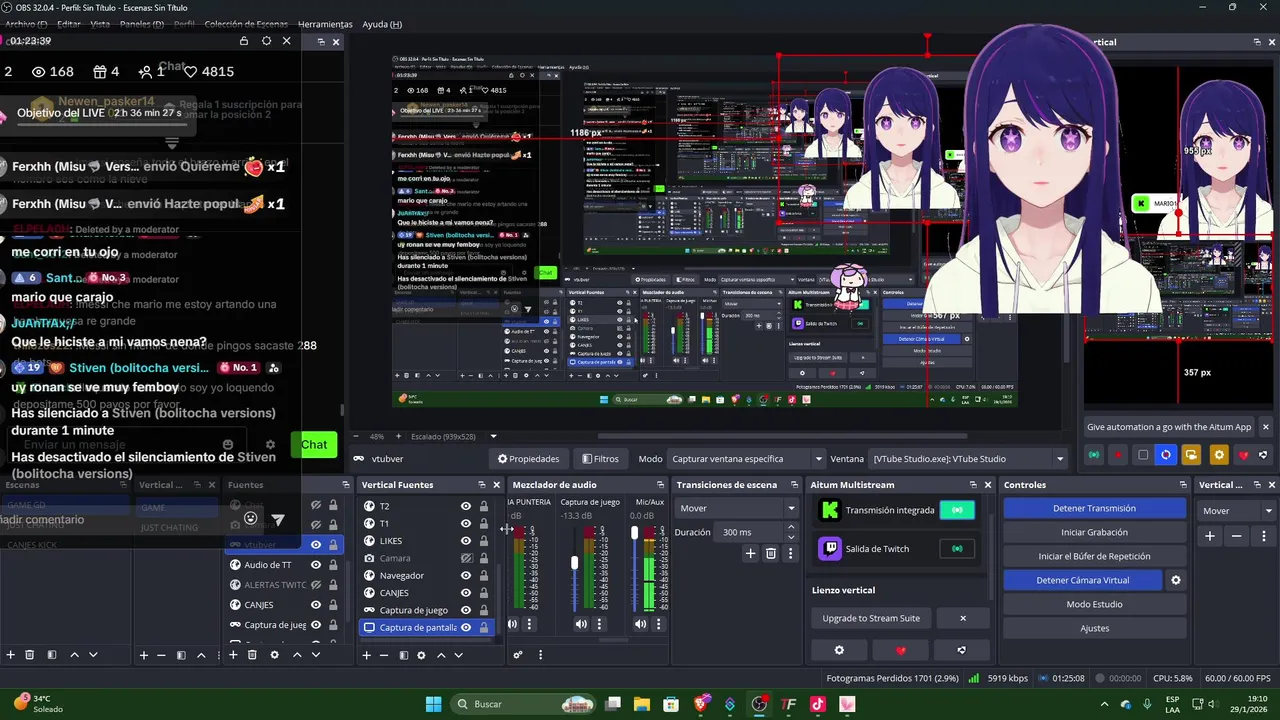Open Filtros for selected source
Viewport: 1280px width, 720px height.
tap(601, 459)
